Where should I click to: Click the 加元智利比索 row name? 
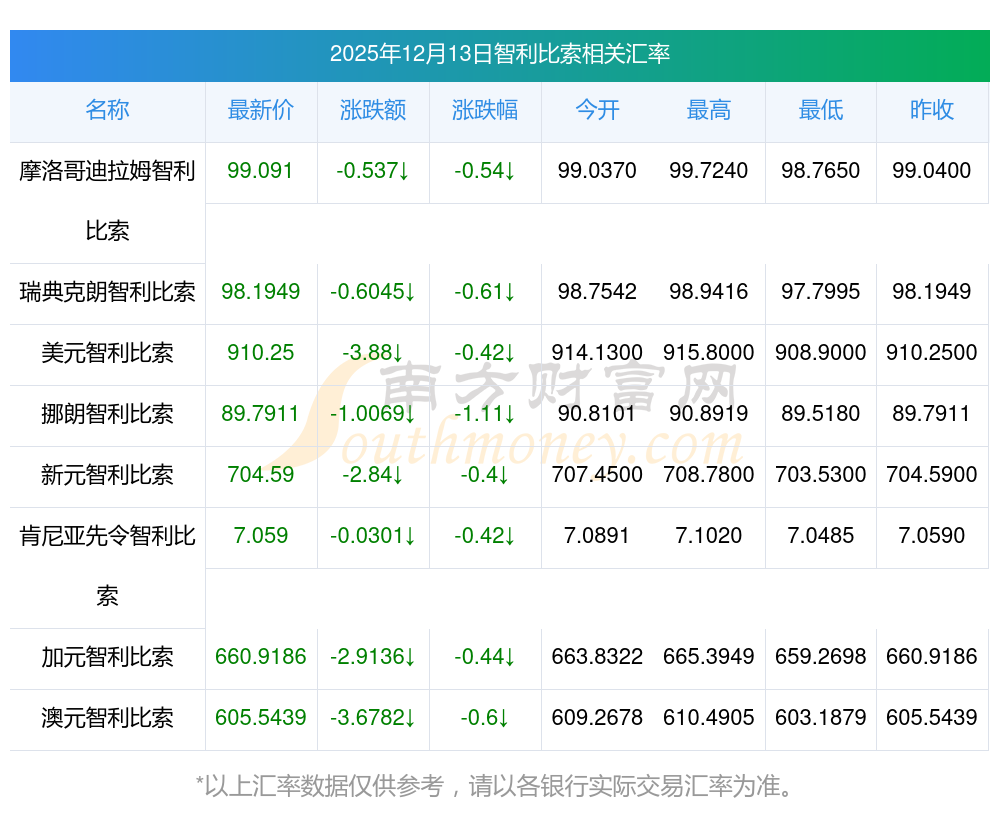pyautogui.click(x=107, y=657)
